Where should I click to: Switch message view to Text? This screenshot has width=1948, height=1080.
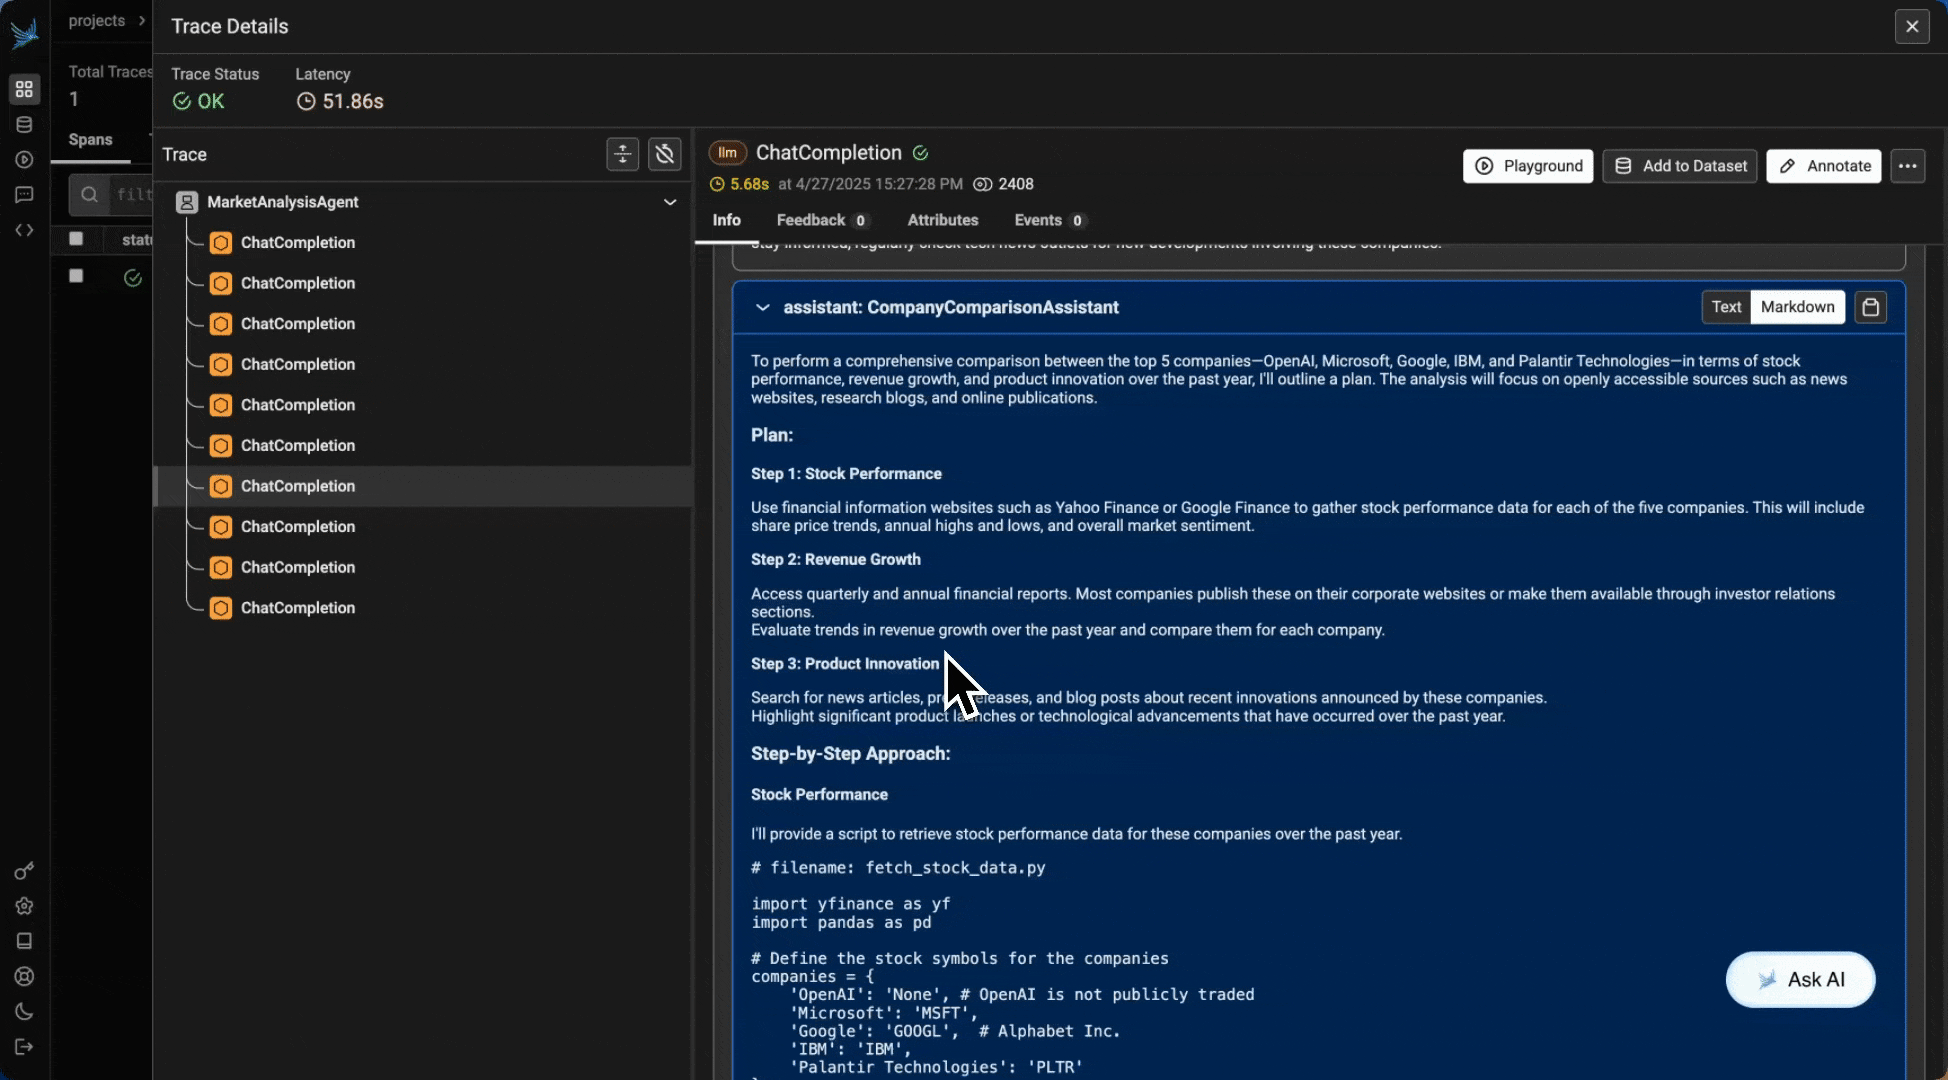[1726, 307]
